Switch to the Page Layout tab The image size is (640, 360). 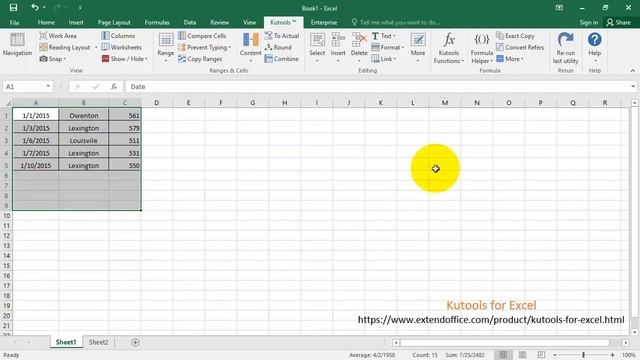point(114,22)
